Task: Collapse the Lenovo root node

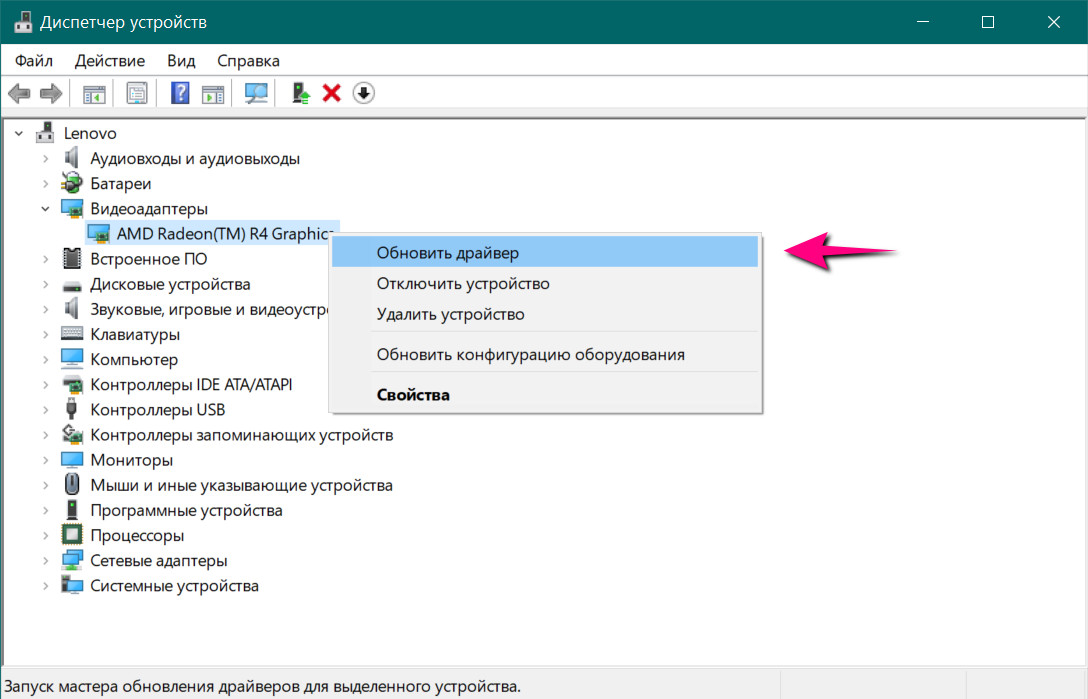Action: tap(19, 133)
